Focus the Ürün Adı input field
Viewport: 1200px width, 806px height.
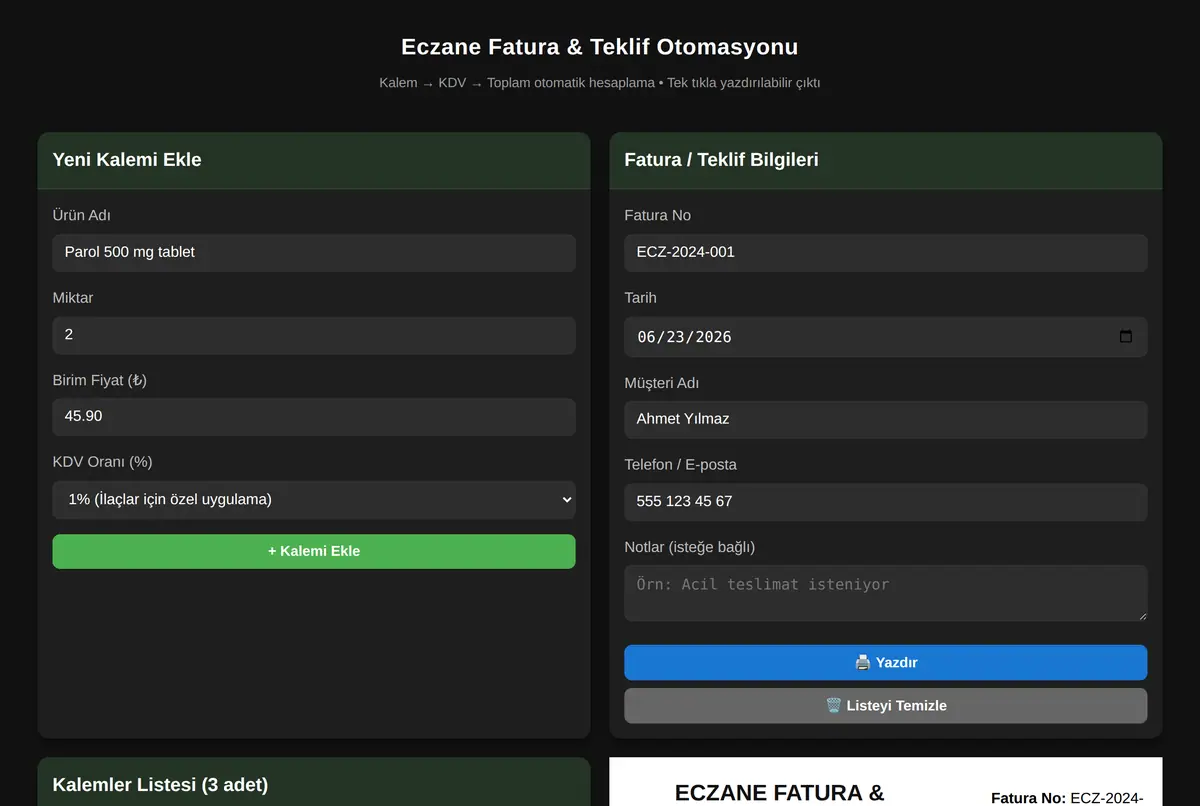(x=314, y=252)
